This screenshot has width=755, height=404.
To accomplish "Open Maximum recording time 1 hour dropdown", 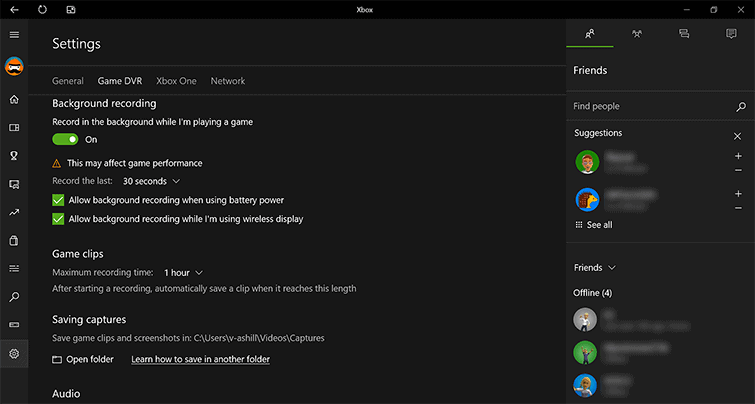I will (x=183, y=273).
